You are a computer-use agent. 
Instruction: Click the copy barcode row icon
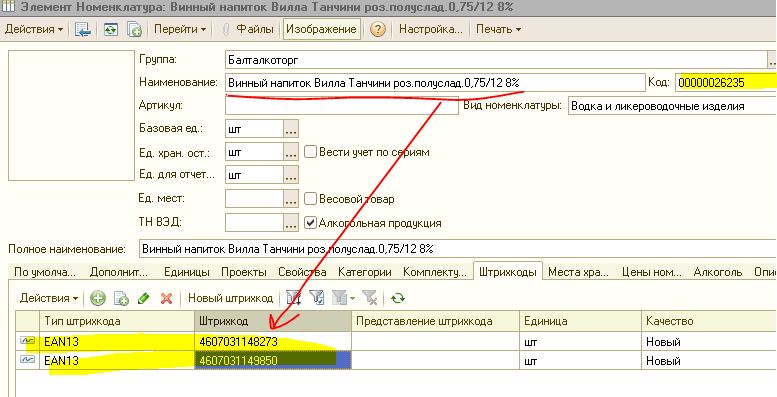click(121, 298)
